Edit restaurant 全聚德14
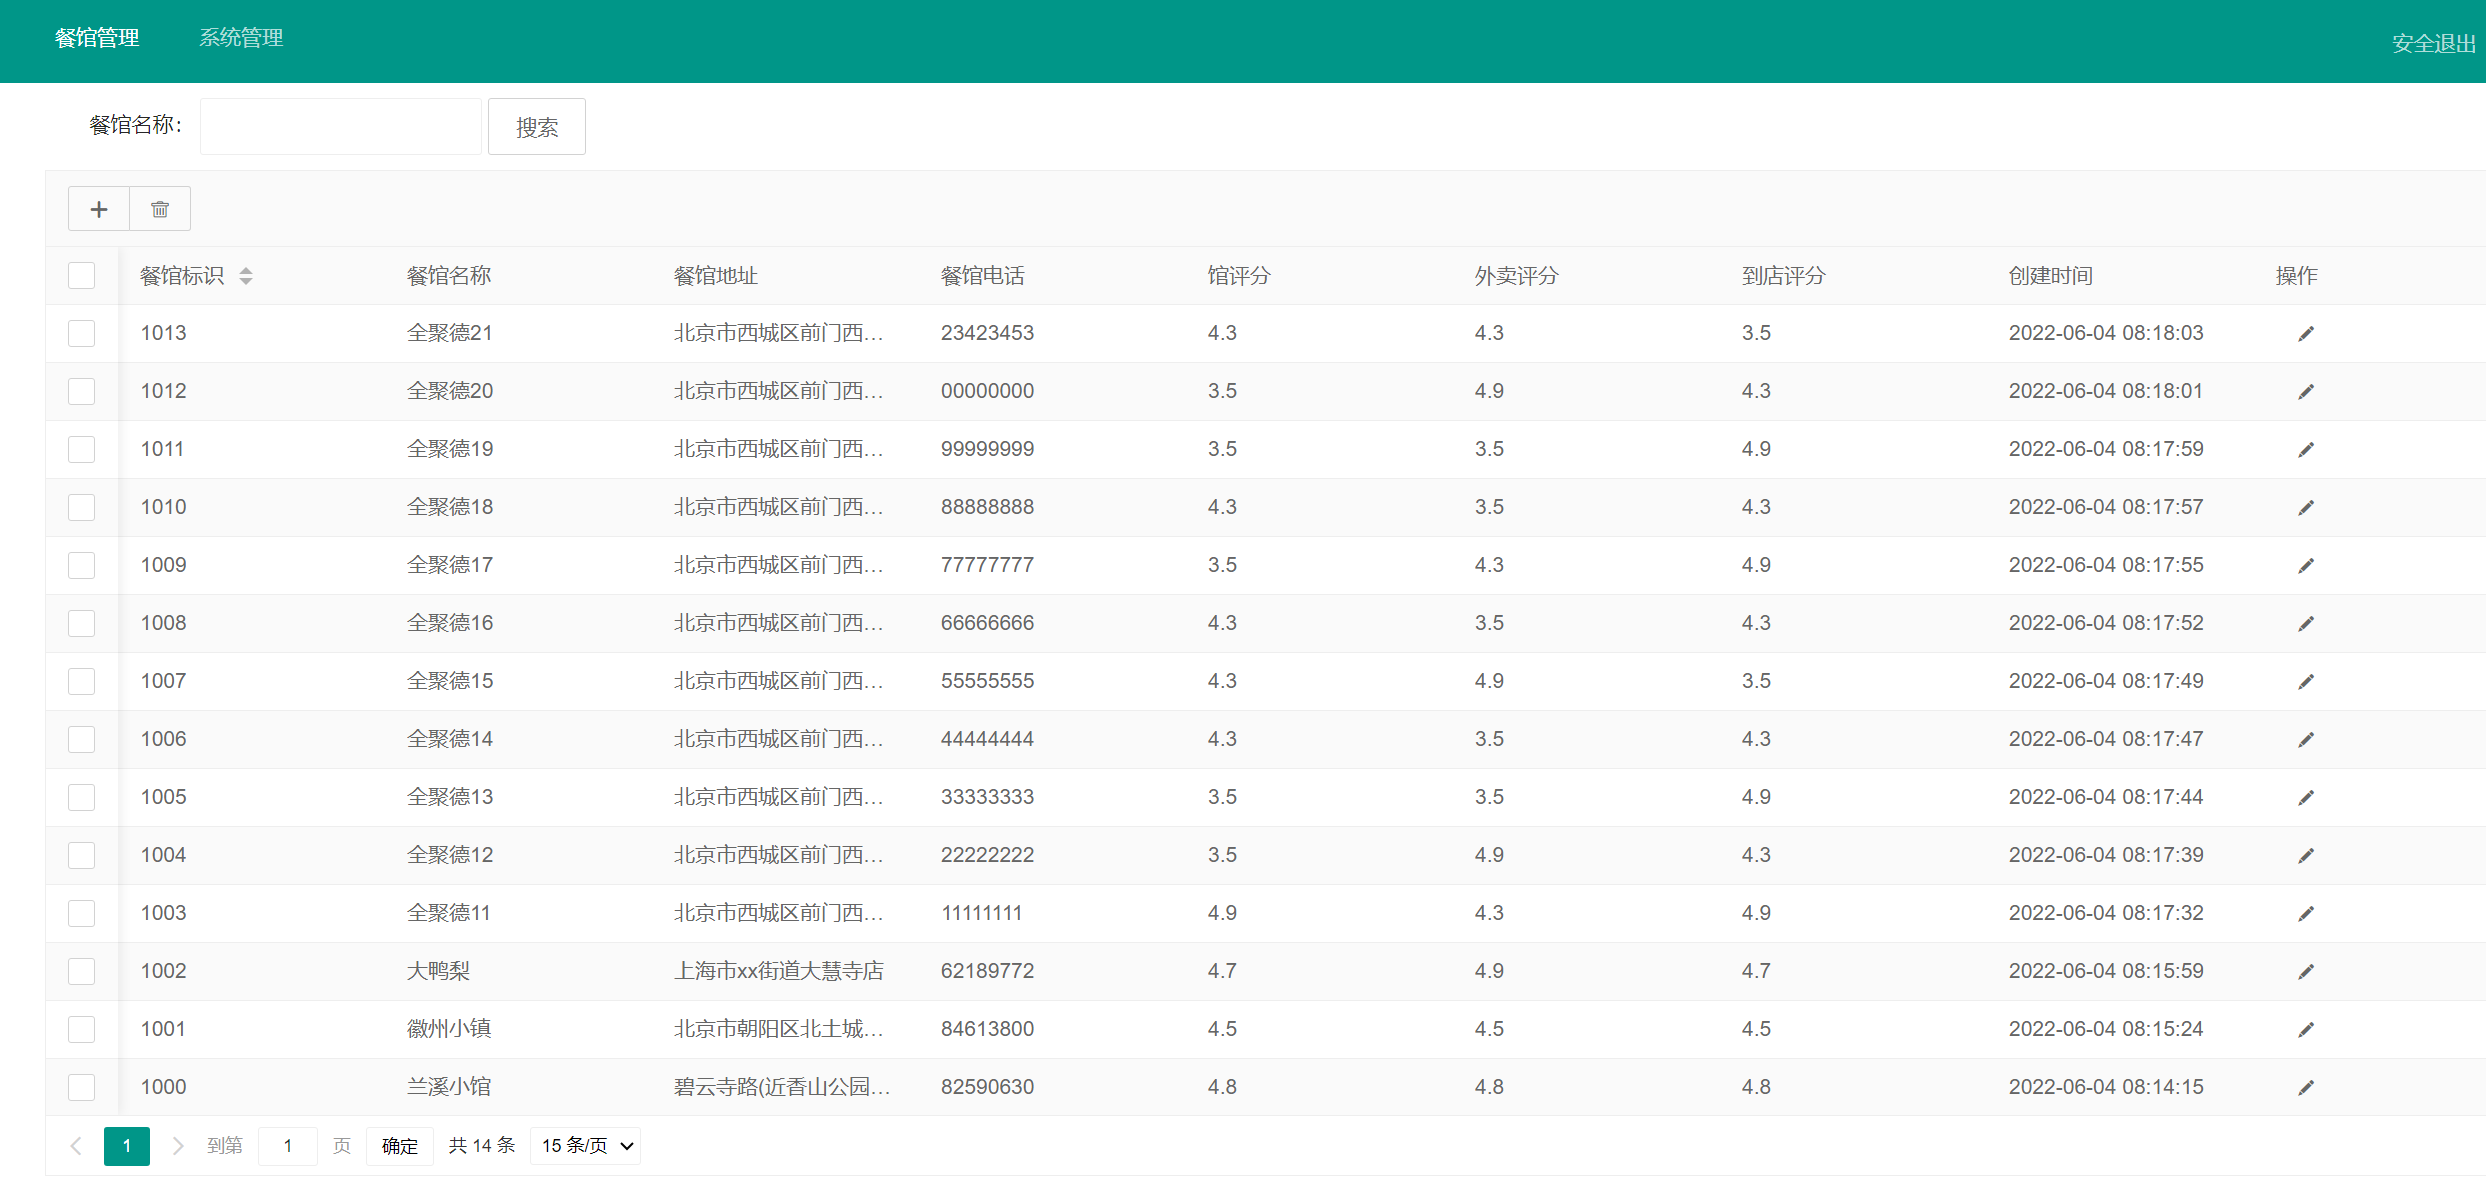Screen dimensions: 2486x1182 click(x=2306, y=739)
